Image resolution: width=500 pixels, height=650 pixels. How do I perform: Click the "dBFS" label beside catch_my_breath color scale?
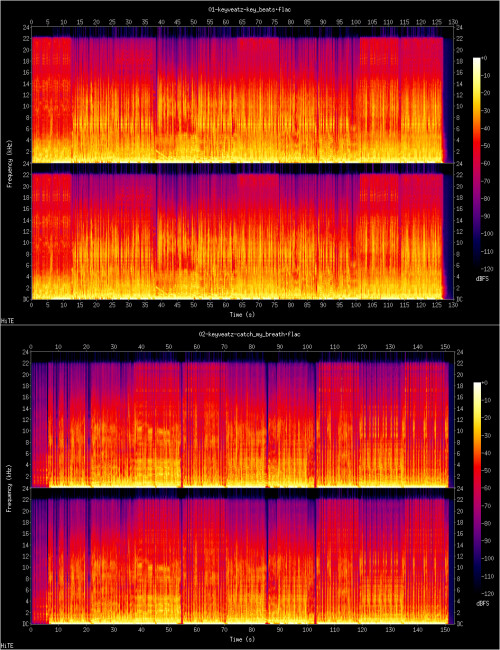pyautogui.click(x=482, y=604)
